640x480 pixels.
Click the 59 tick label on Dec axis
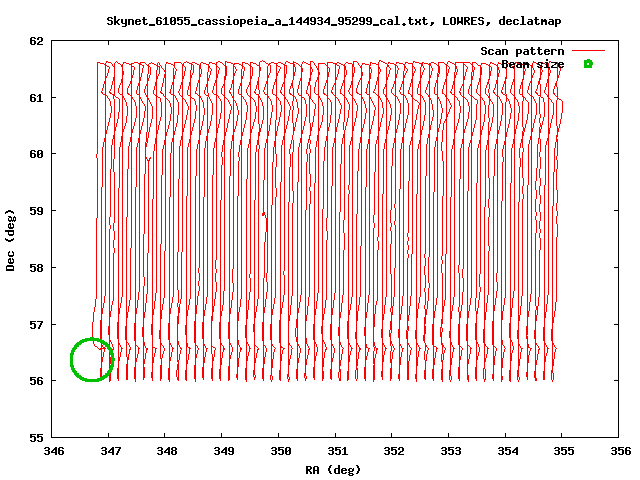click(x=36, y=211)
